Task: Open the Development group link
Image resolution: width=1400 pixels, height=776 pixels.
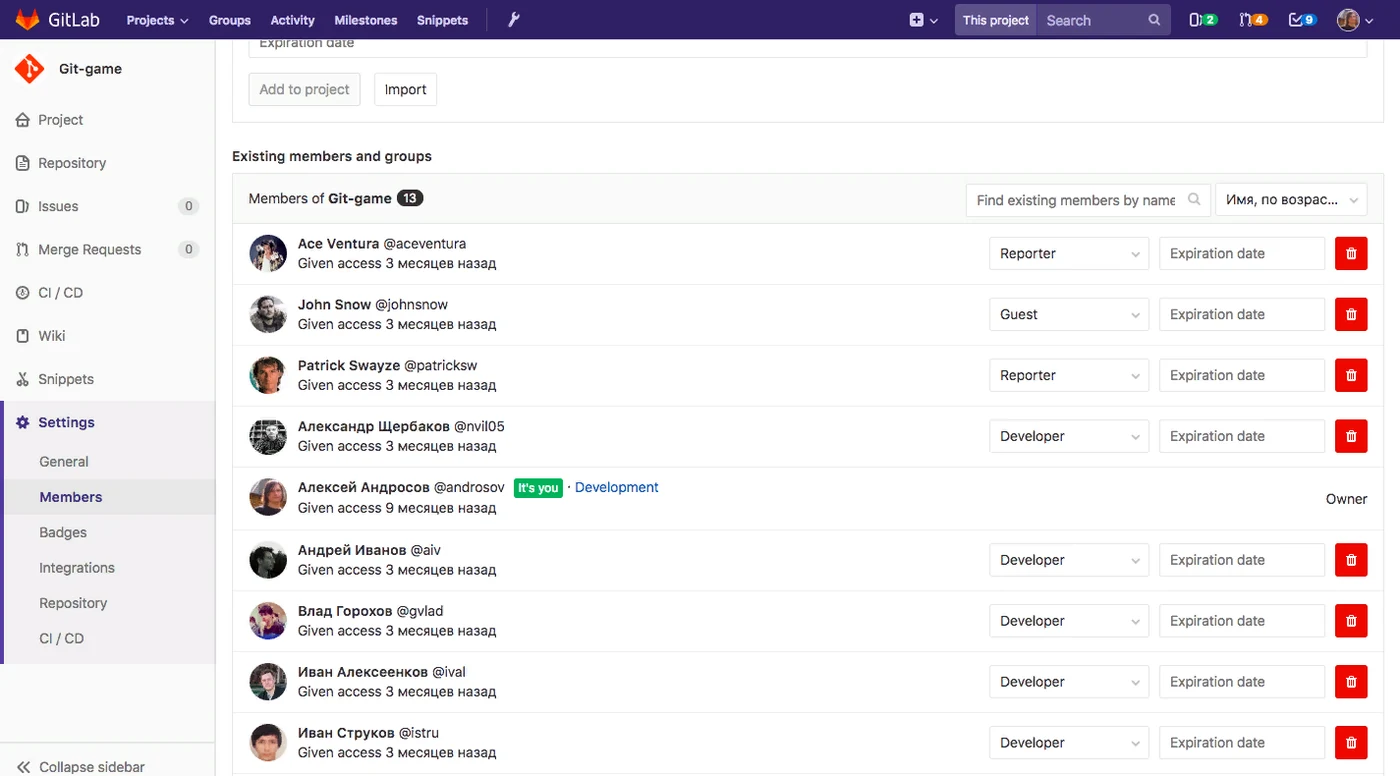Action: (617, 487)
